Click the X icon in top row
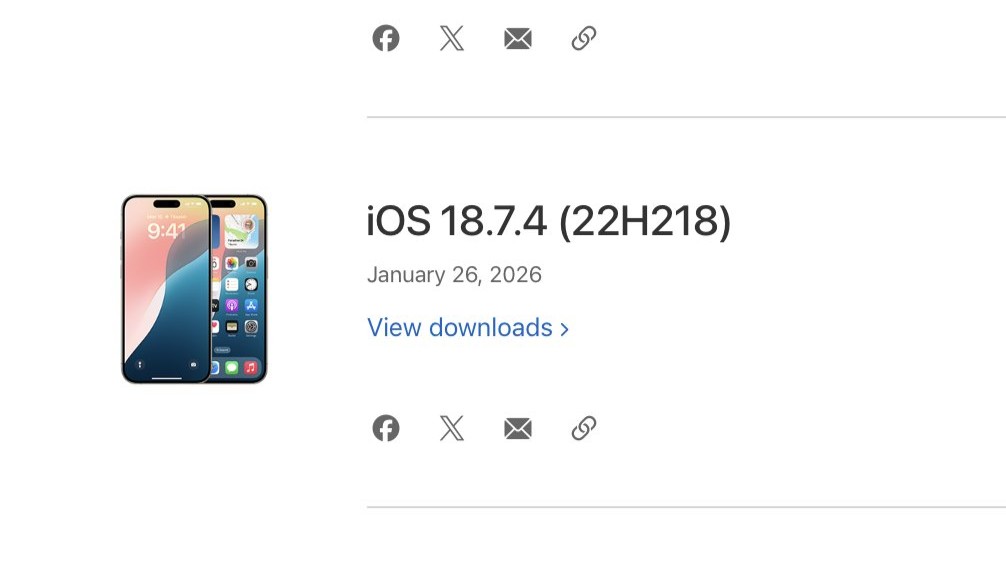 (x=452, y=38)
